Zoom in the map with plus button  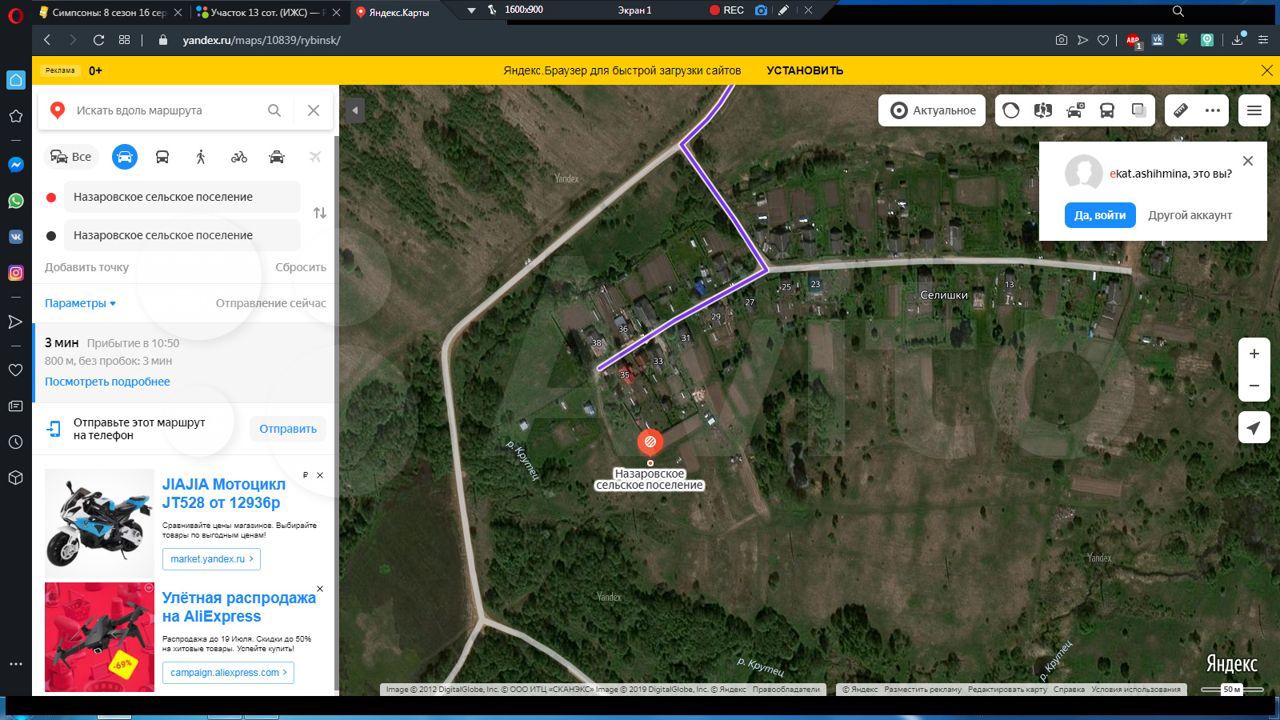pos(1254,353)
